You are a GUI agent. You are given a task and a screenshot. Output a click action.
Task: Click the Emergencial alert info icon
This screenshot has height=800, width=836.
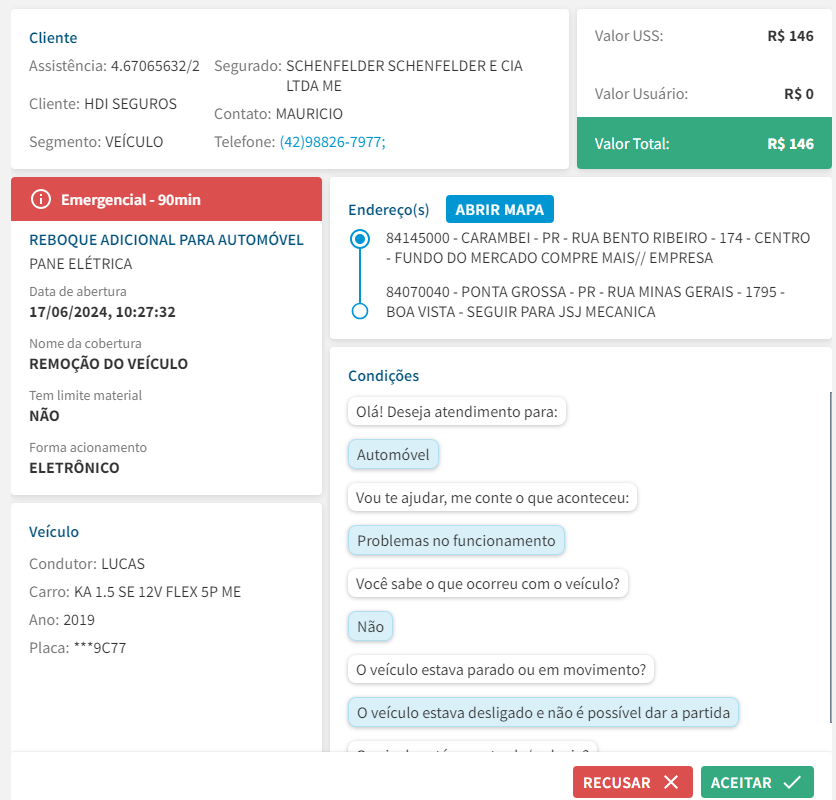(41, 200)
